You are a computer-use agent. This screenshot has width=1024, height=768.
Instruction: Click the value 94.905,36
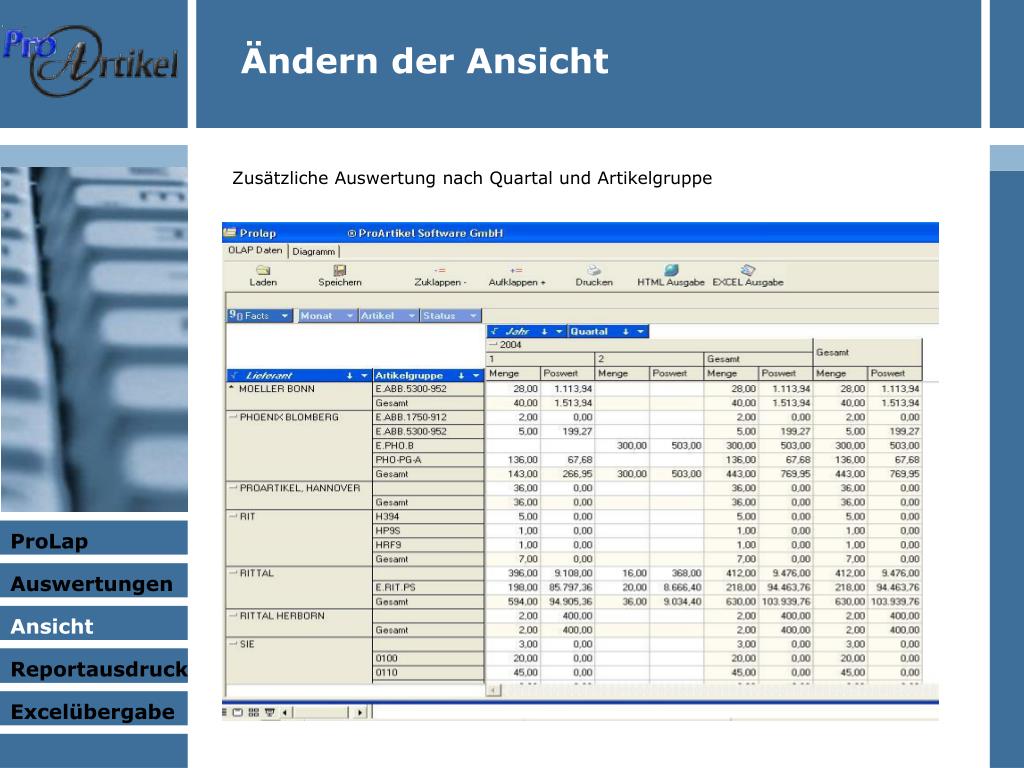point(571,601)
